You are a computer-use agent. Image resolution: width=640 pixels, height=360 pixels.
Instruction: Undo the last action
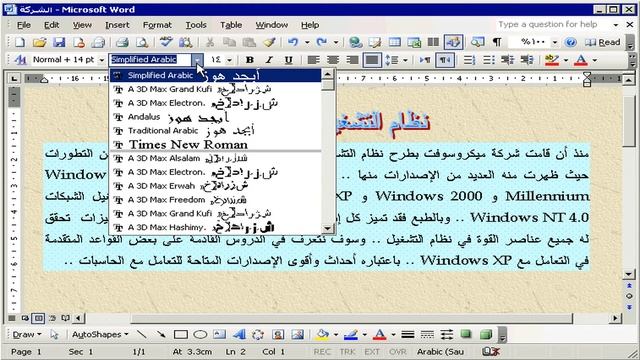click(x=293, y=42)
